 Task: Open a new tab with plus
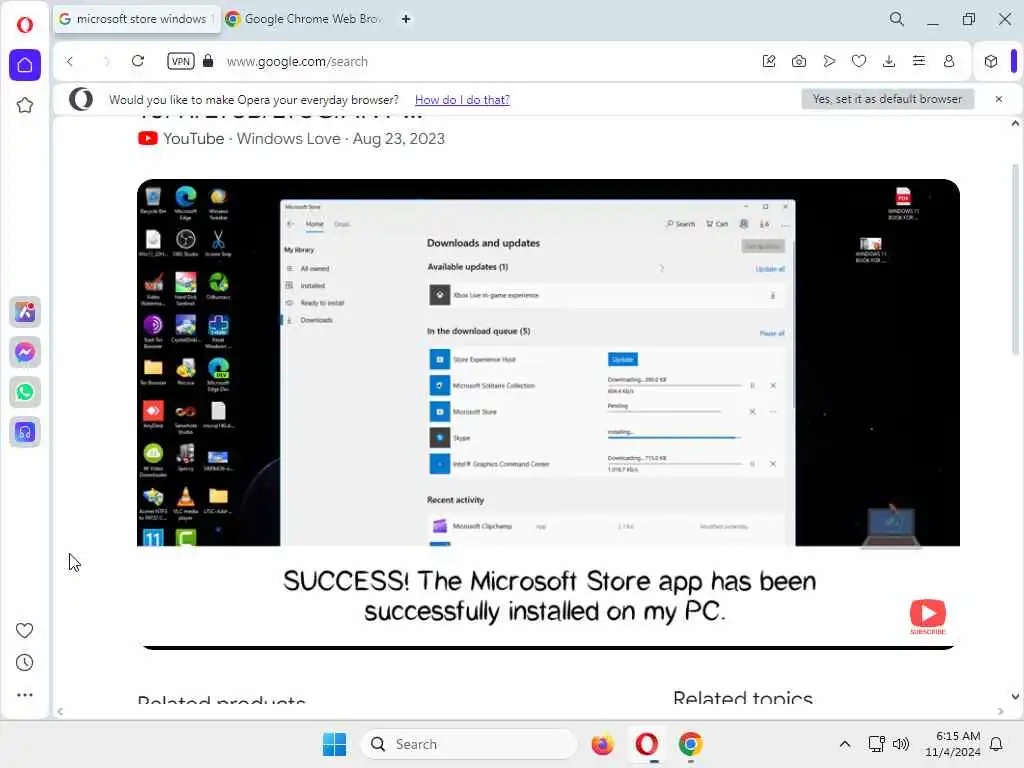[x=406, y=19]
